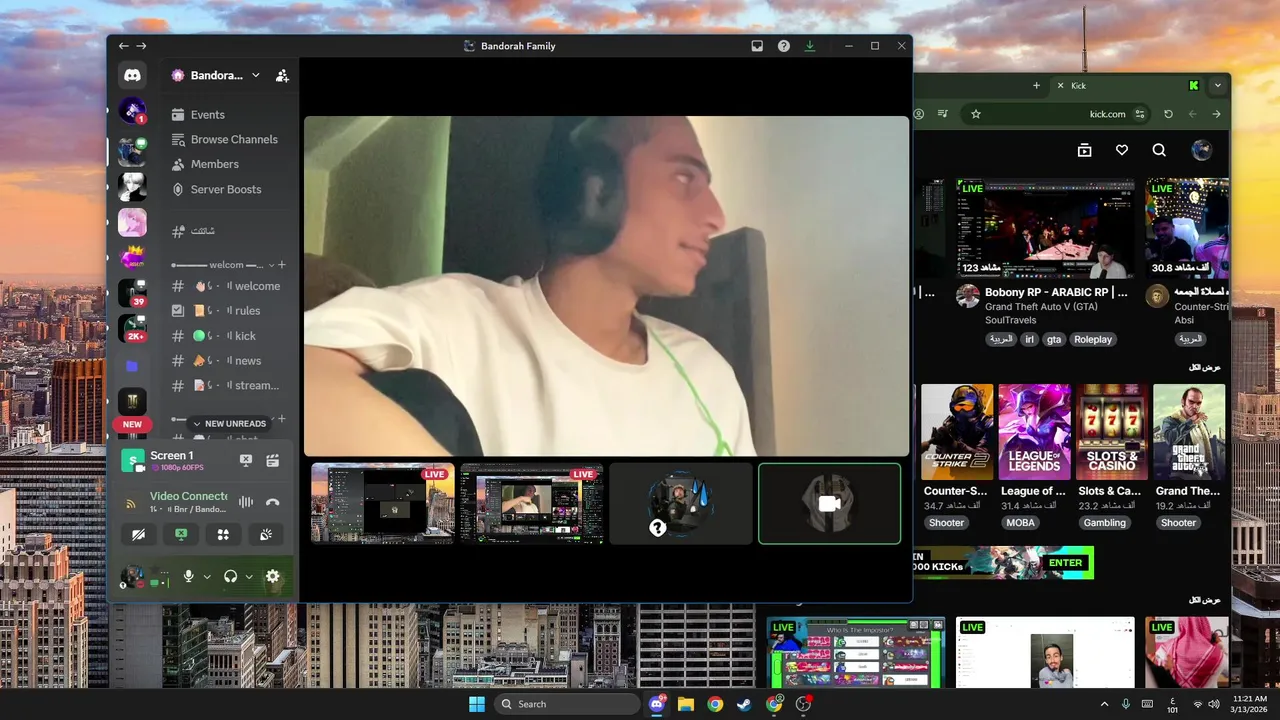Deafen with headphones icon in user panel
The height and width of the screenshot is (720, 1280).
[230, 576]
